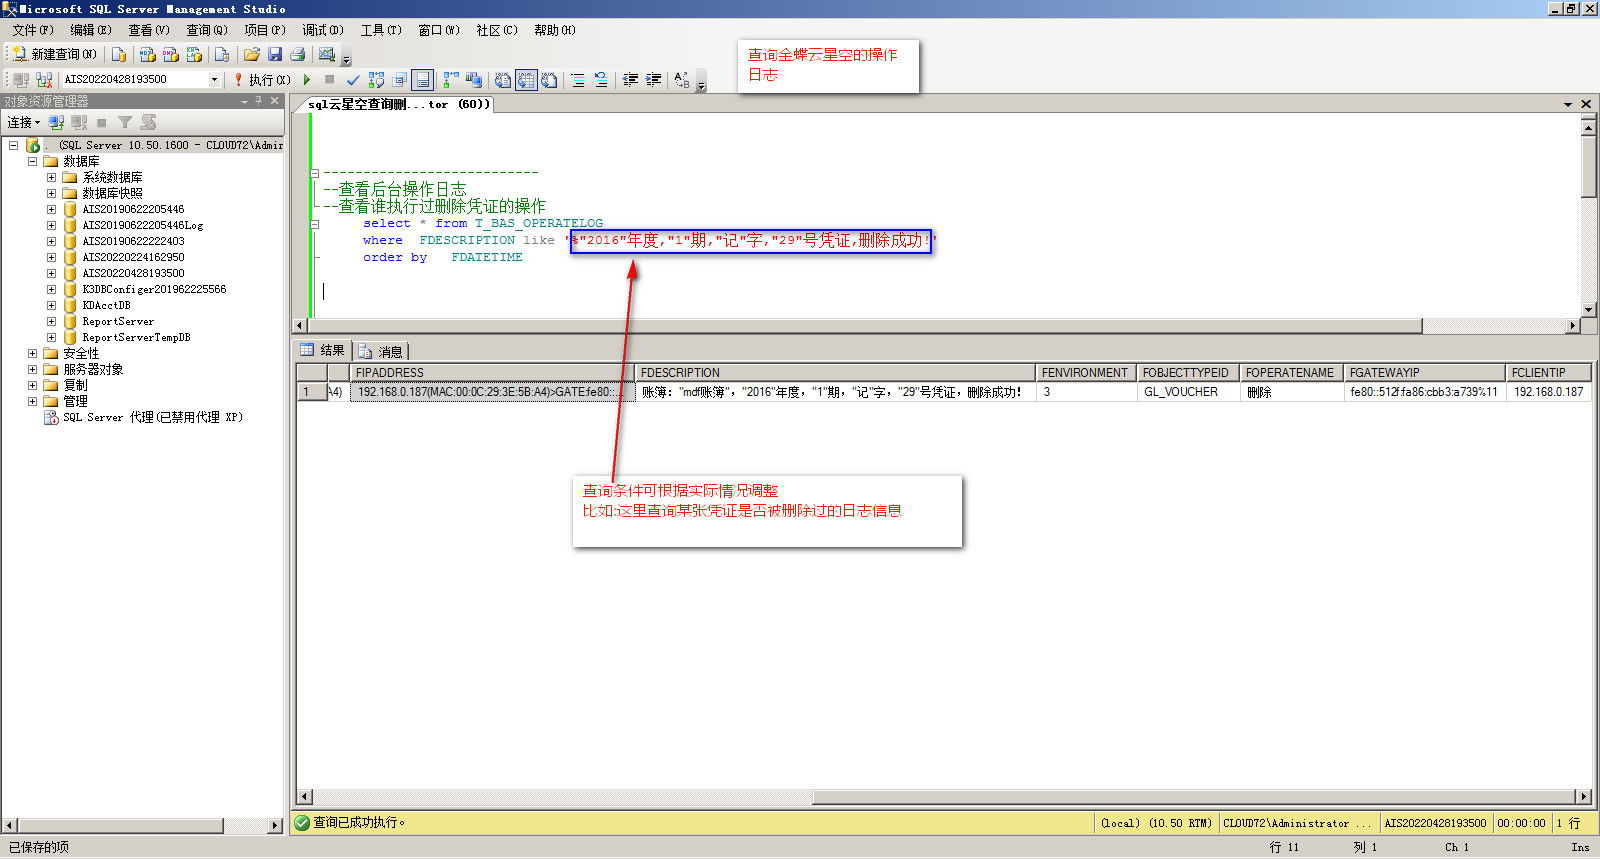
Task: Expand the 安全性 folder node
Action: [32, 353]
